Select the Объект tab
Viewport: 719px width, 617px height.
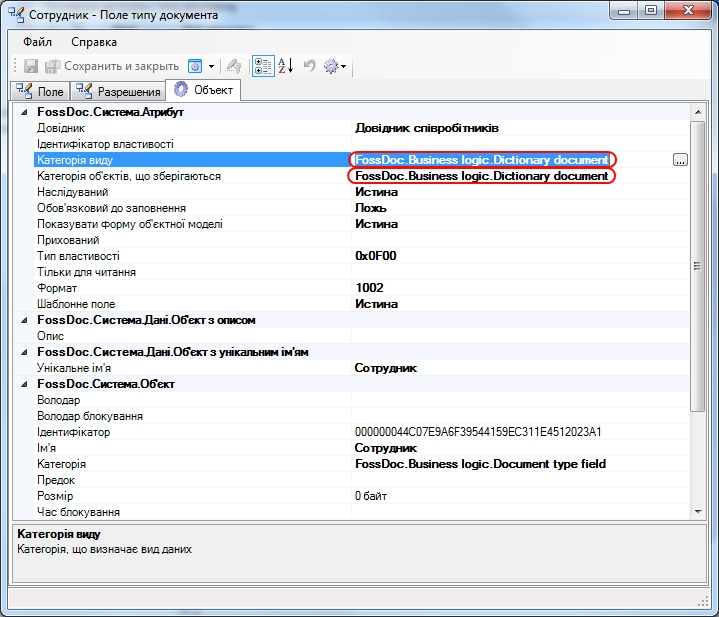[203, 89]
